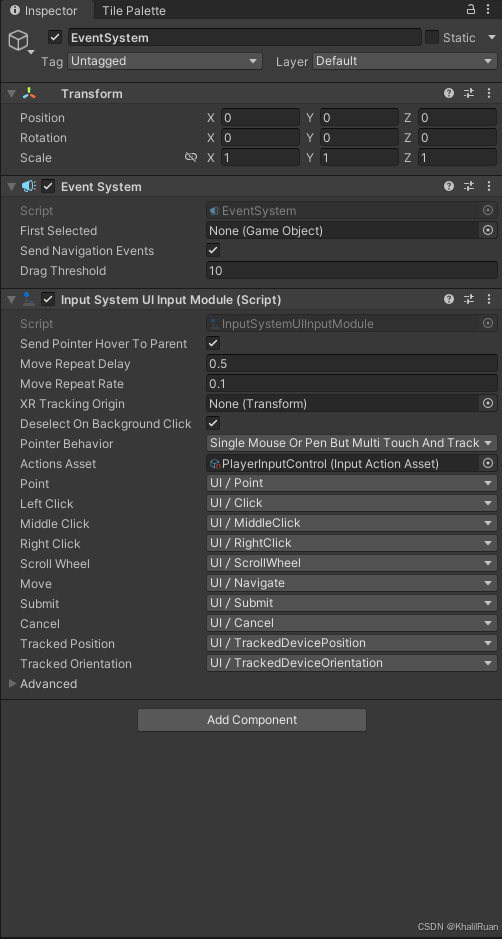Image resolution: width=502 pixels, height=939 pixels.
Task: Collapse Input System UI Input Module foldout
Action: tap(11, 299)
